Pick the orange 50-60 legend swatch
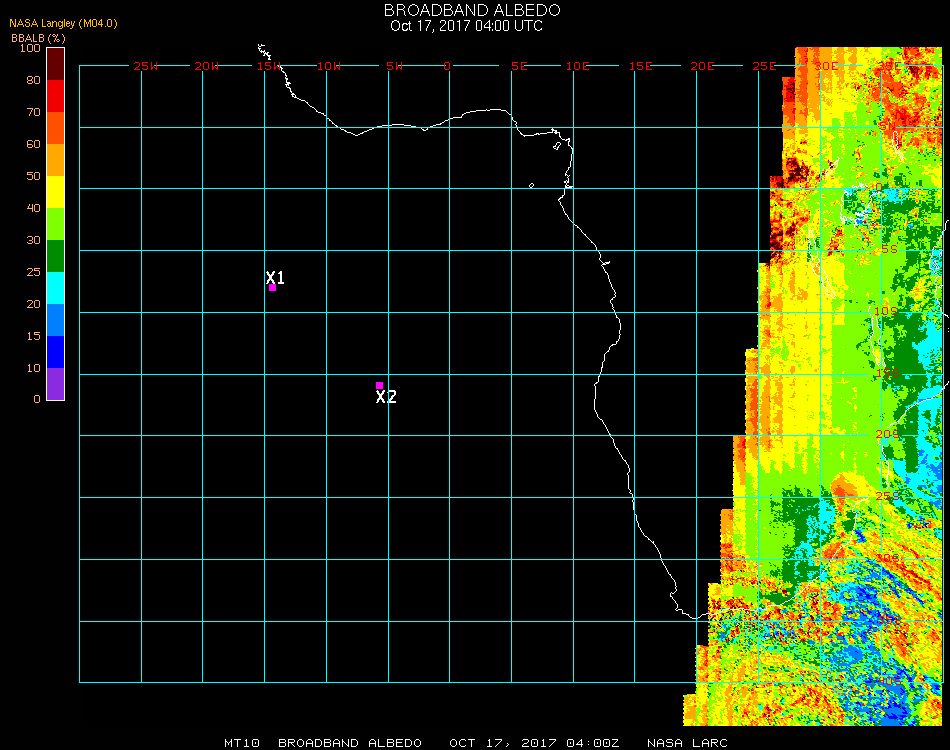950x750 pixels. coord(56,160)
